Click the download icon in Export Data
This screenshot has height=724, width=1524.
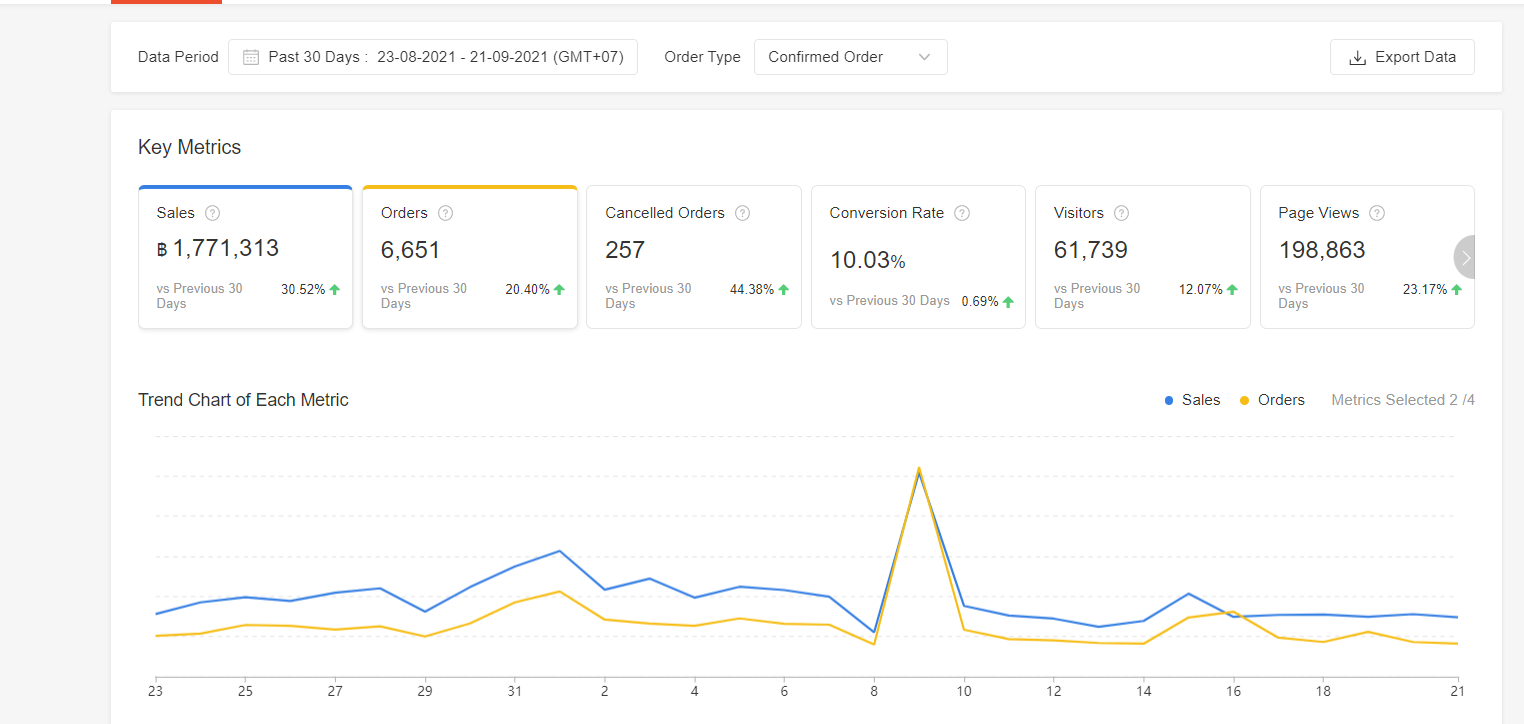pos(1357,57)
